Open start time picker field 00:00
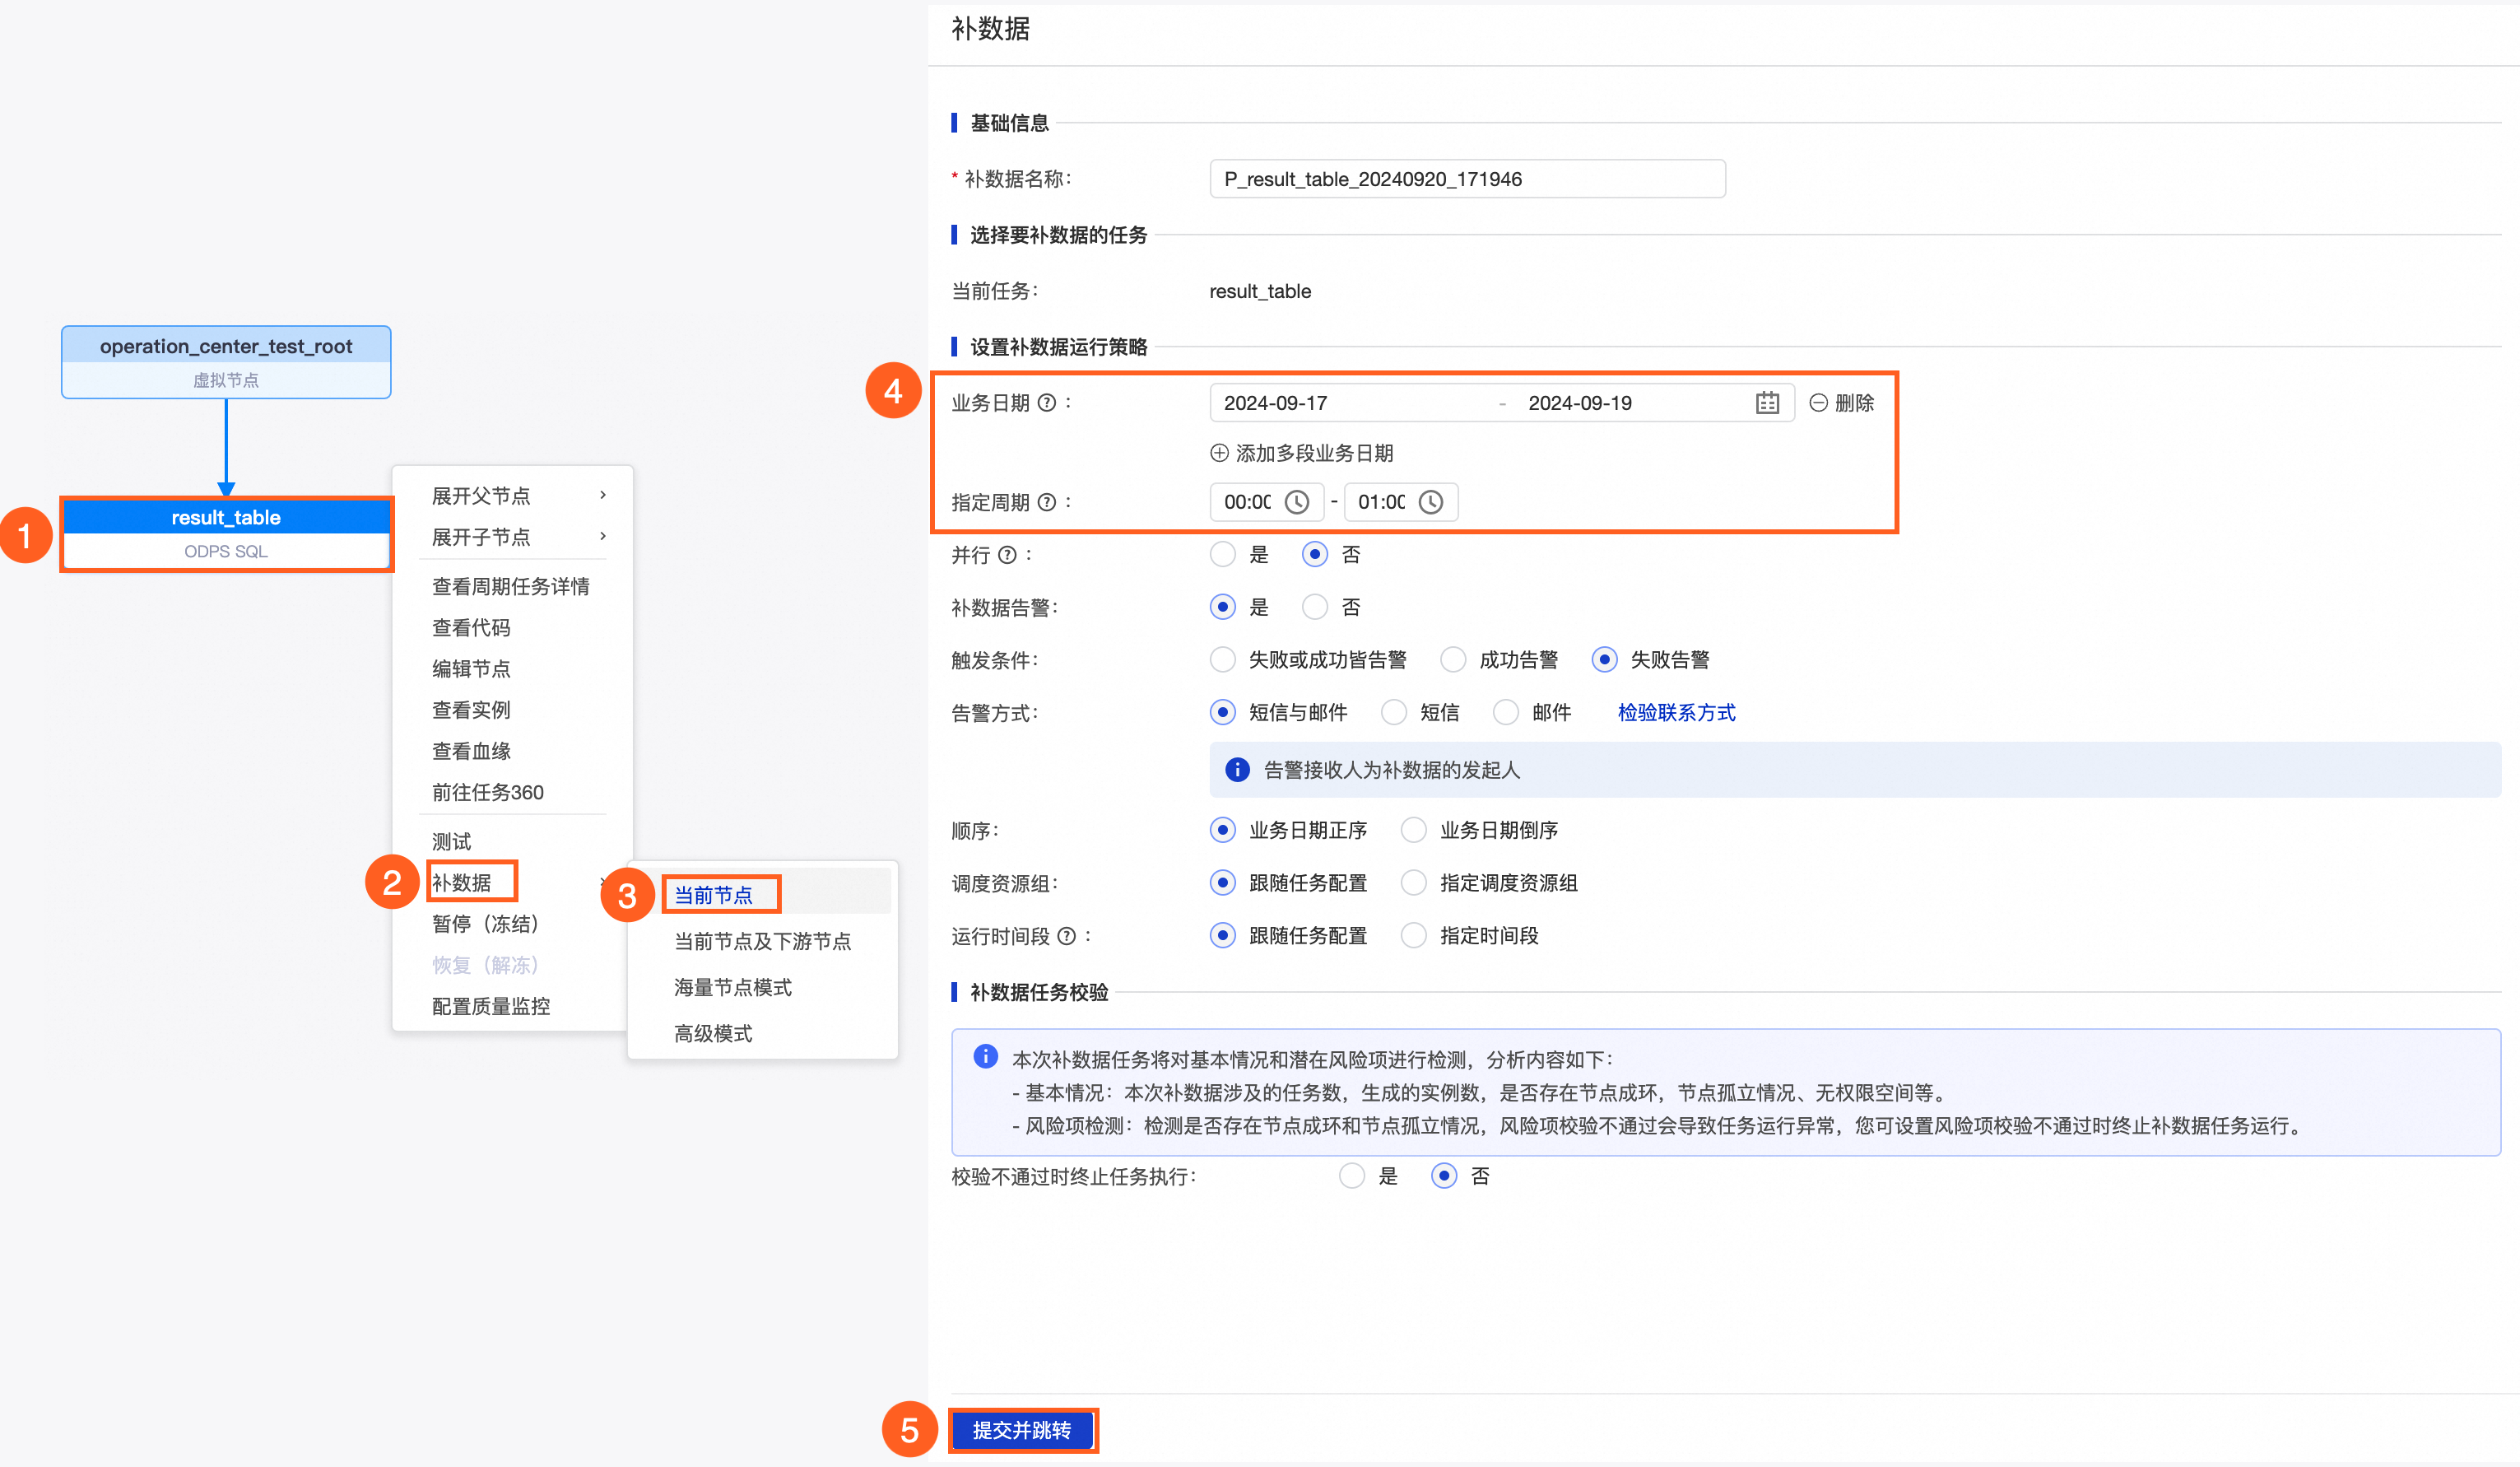The image size is (2520, 1467). pyautogui.click(x=1266, y=502)
